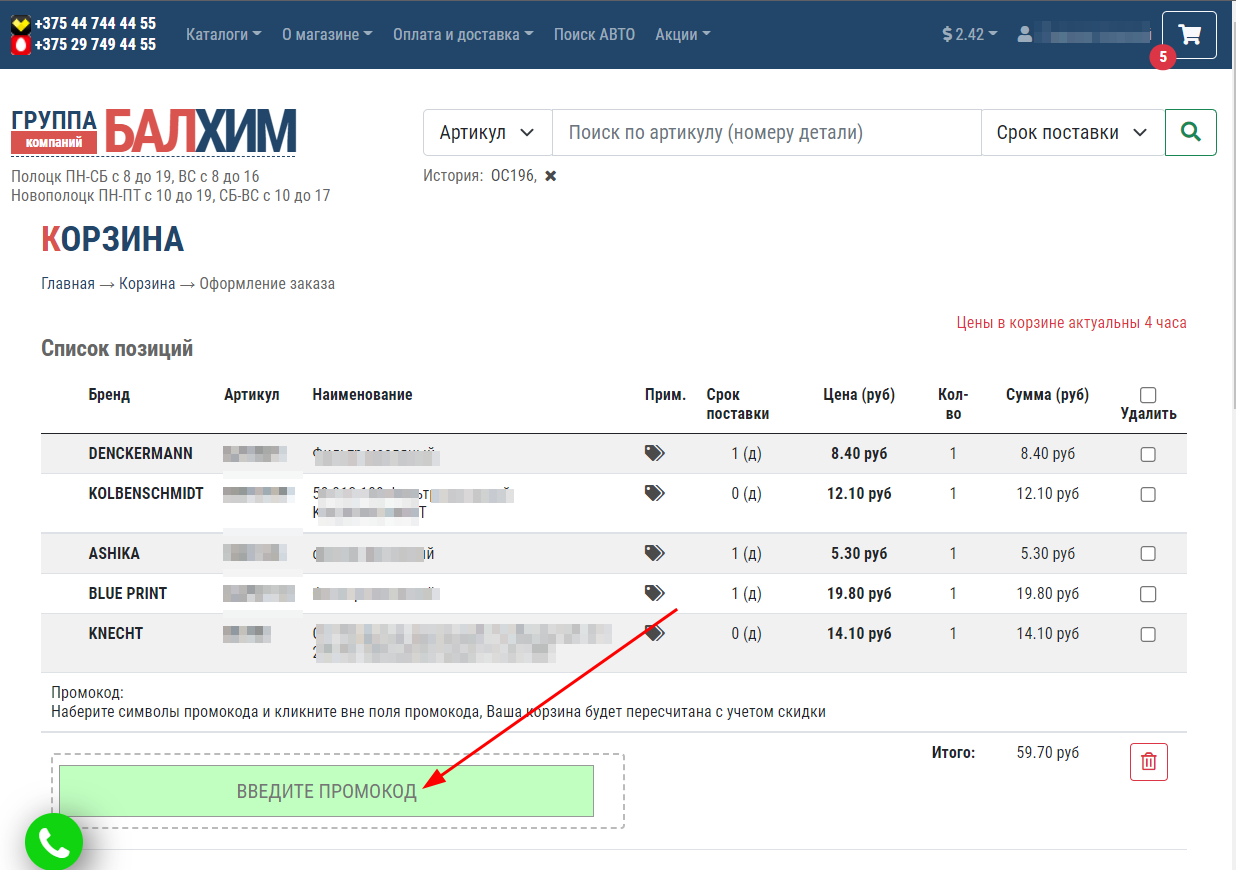Click the tag icon in DENCKERMANN row
Image resolution: width=1236 pixels, height=870 pixels.
click(654, 453)
